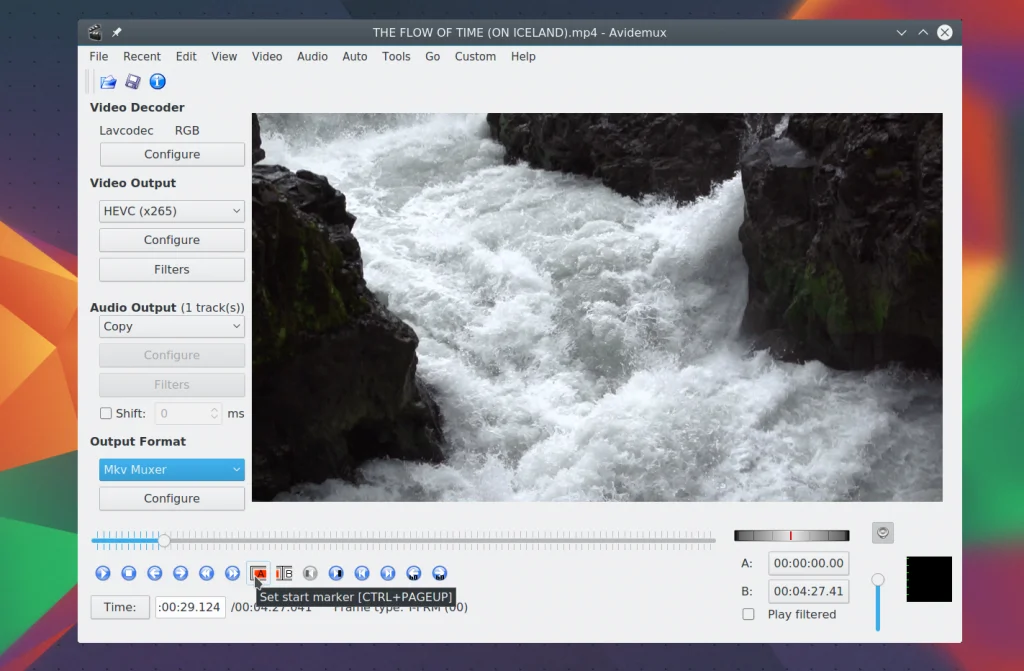Viewport: 1024px width, 671px height.
Task: Set start marker A
Action: coord(259,573)
